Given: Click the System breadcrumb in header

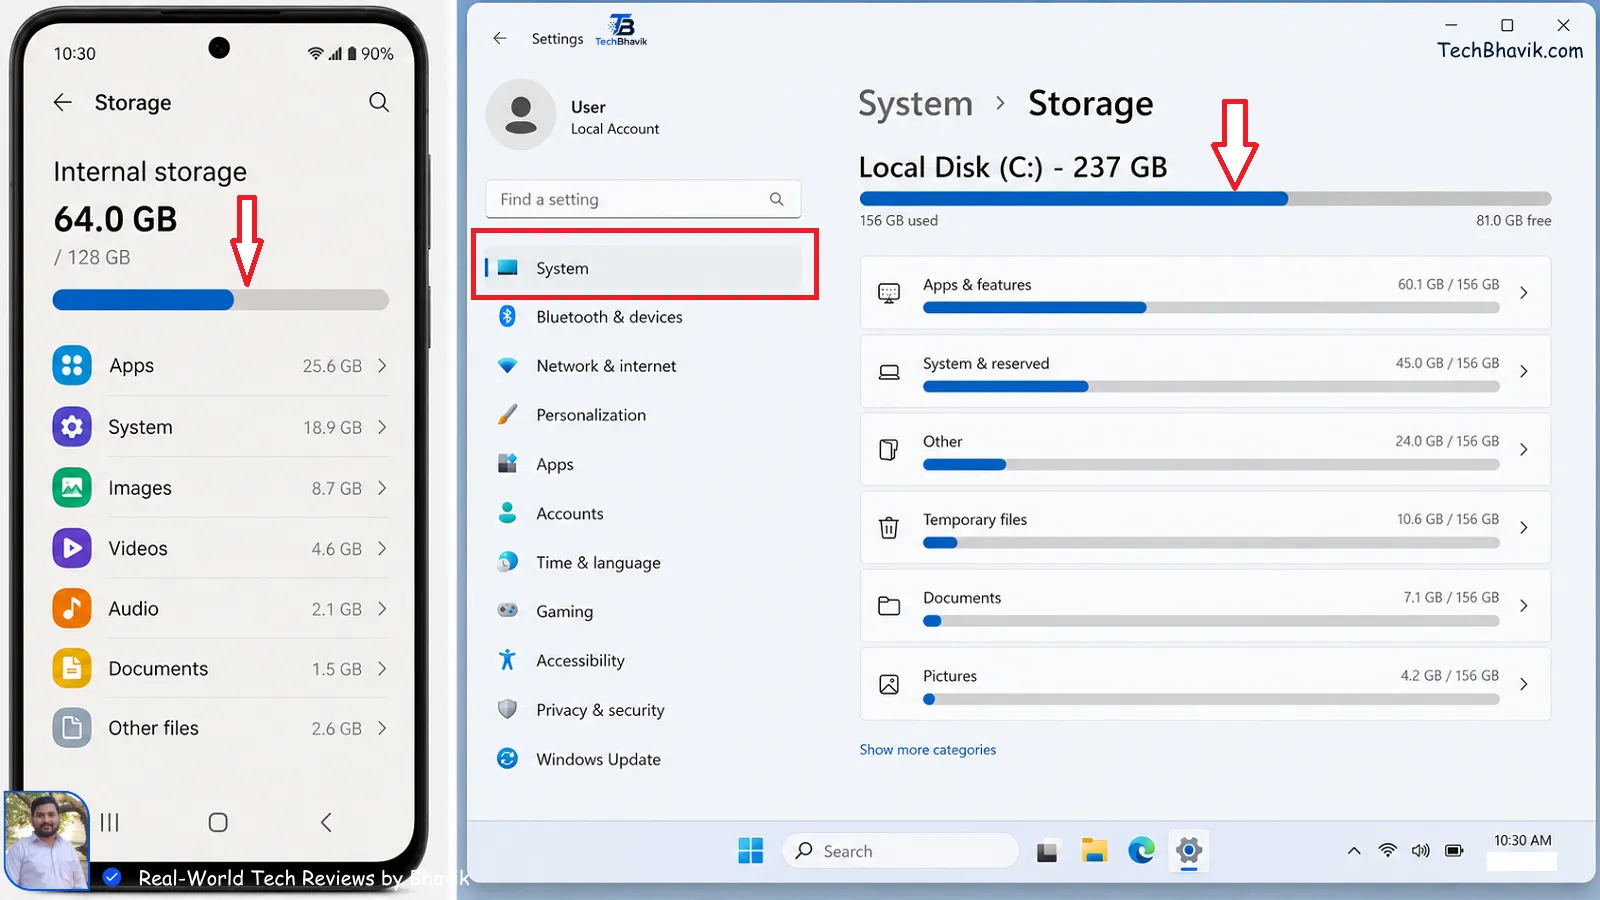Looking at the screenshot, I should (x=915, y=104).
